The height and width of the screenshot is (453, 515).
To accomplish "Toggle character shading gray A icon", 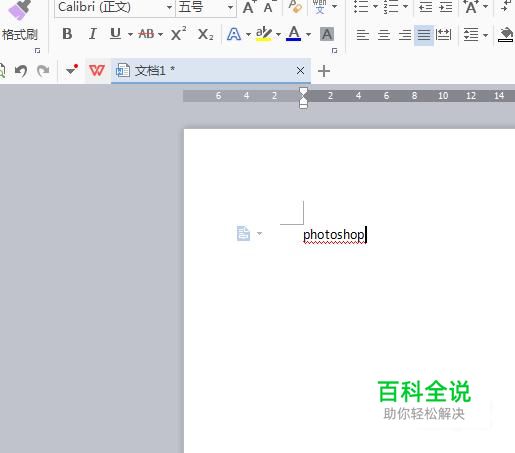I will 327,34.
